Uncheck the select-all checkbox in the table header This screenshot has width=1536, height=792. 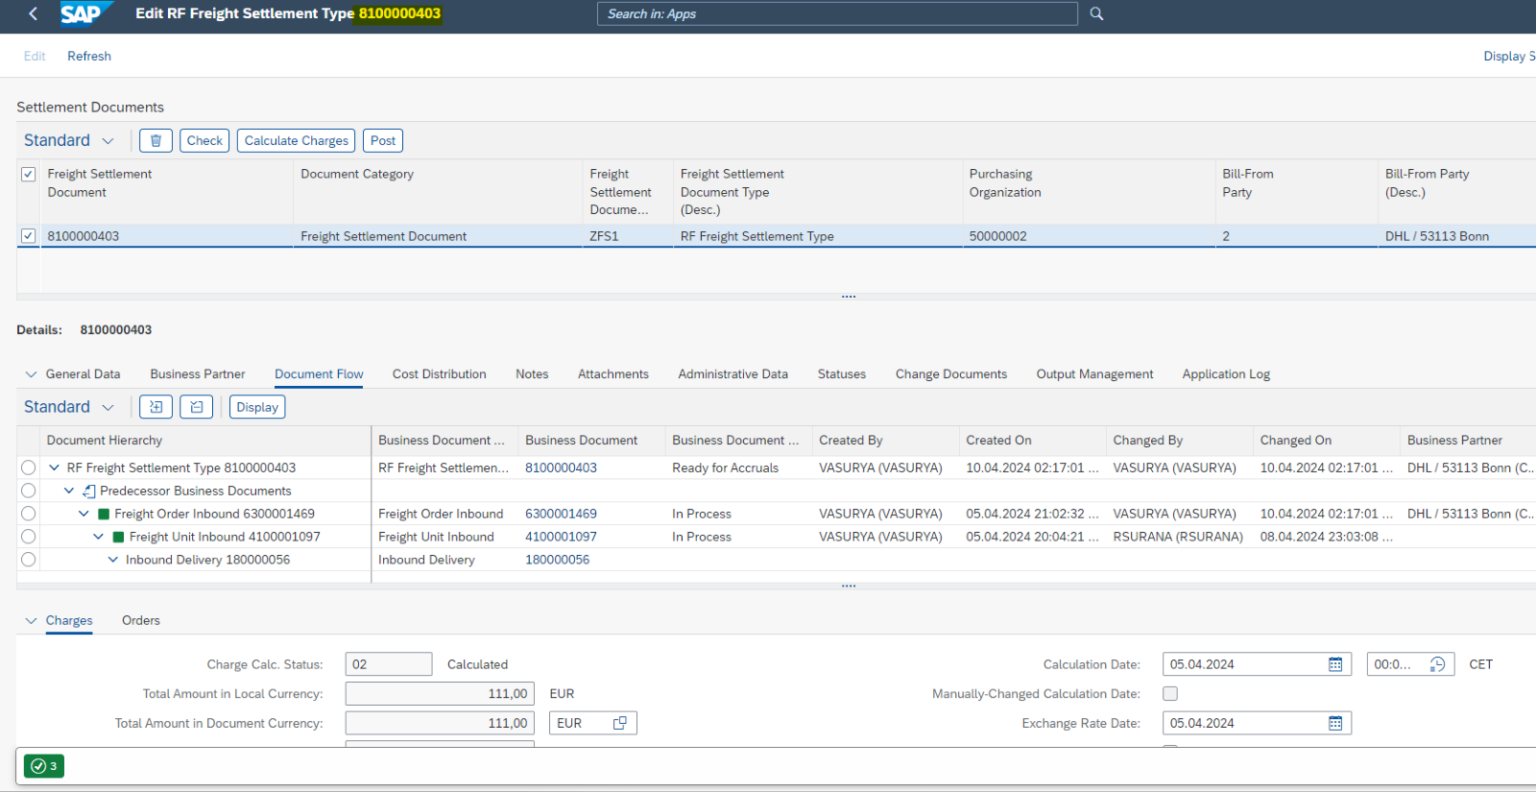(27, 174)
